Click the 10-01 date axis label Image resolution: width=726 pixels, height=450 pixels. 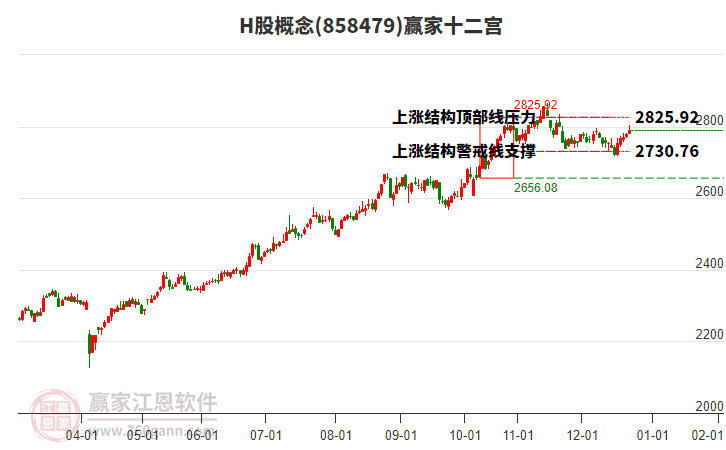click(x=465, y=435)
